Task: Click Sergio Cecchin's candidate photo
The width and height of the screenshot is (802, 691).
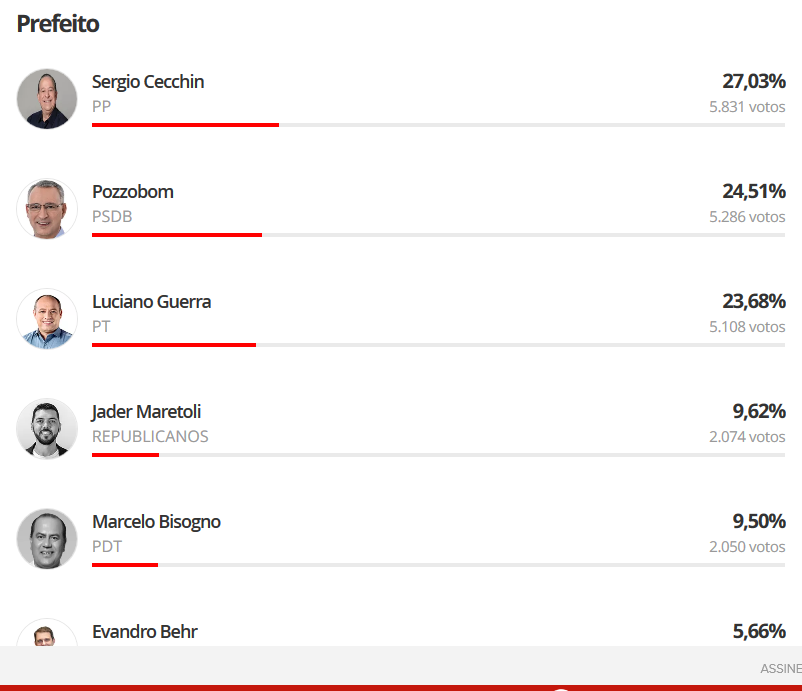Action: tap(47, 99)
